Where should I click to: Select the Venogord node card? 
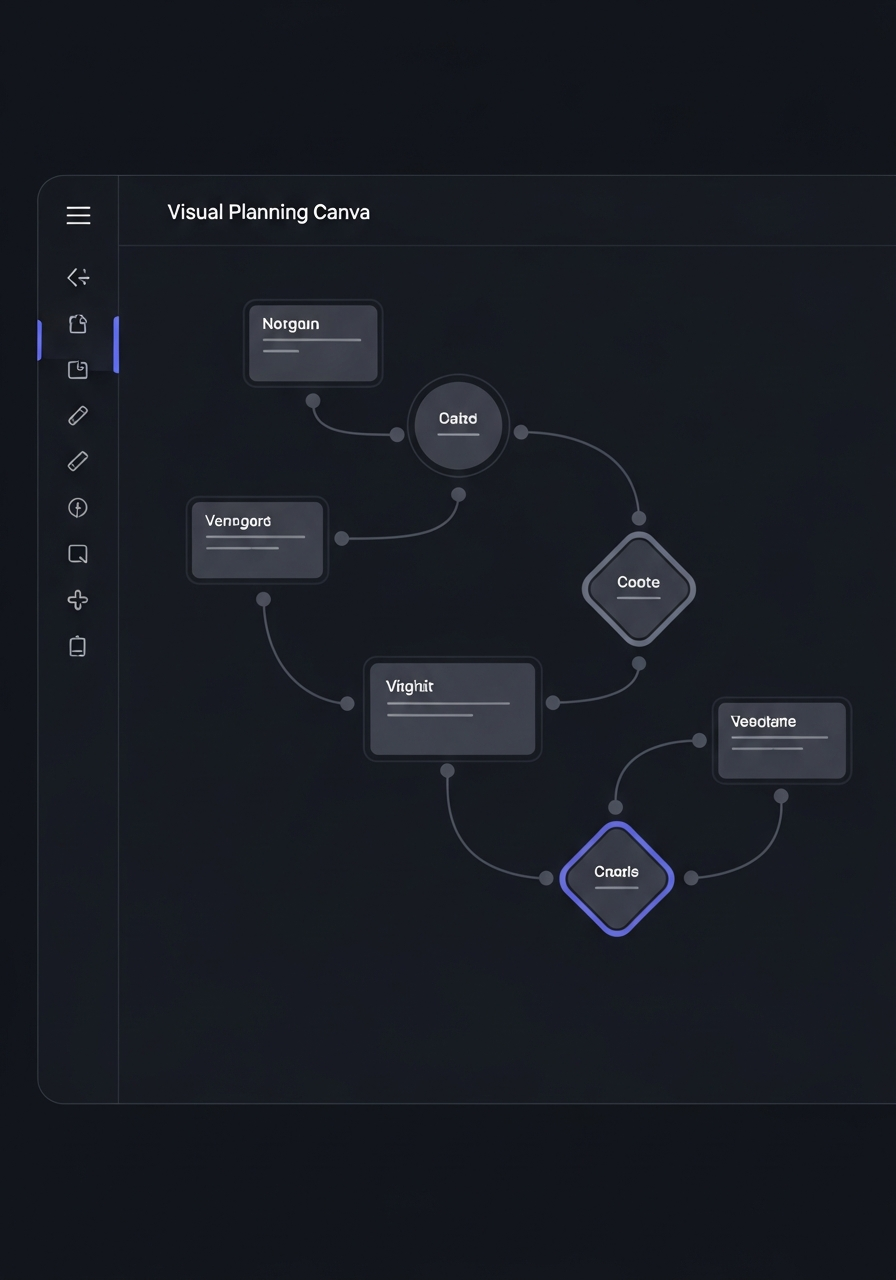(x=257, y=540)
